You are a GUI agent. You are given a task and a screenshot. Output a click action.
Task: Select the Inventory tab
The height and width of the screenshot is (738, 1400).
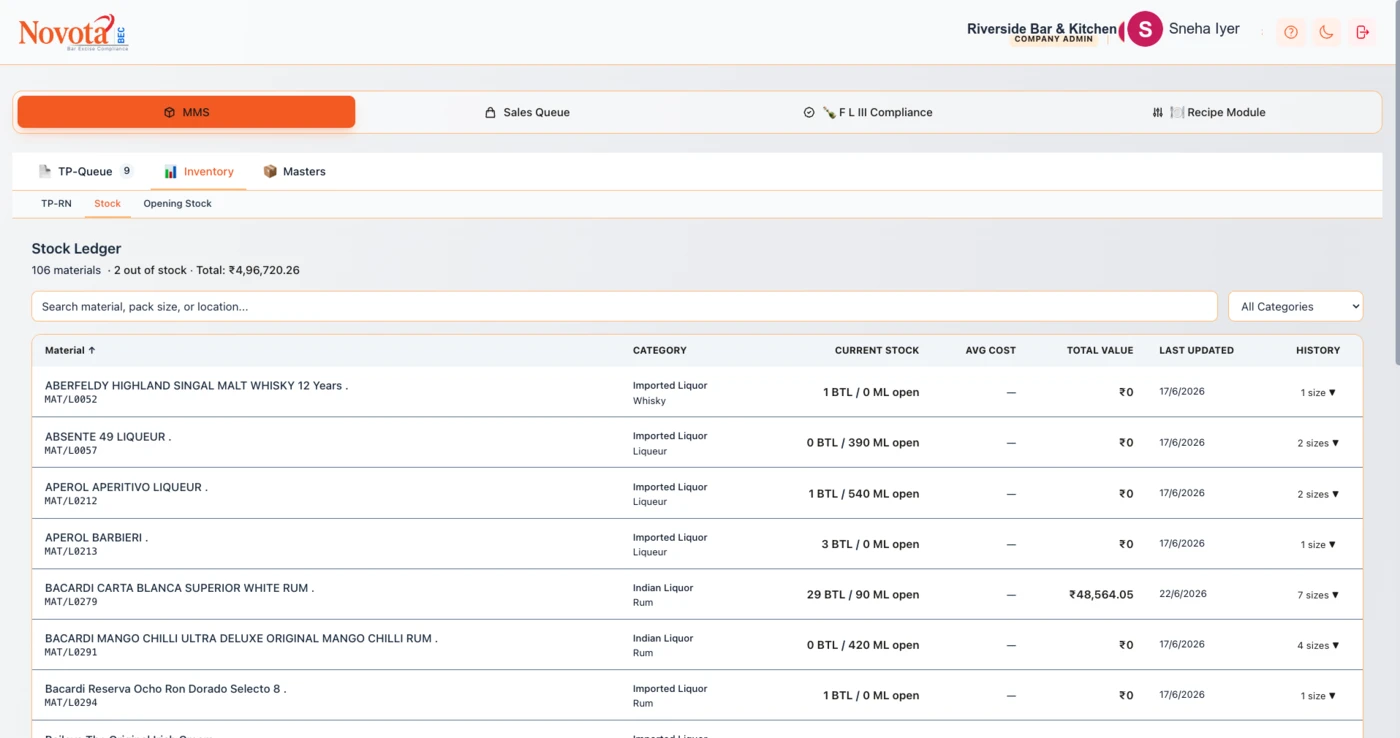[x=199, y=171]
